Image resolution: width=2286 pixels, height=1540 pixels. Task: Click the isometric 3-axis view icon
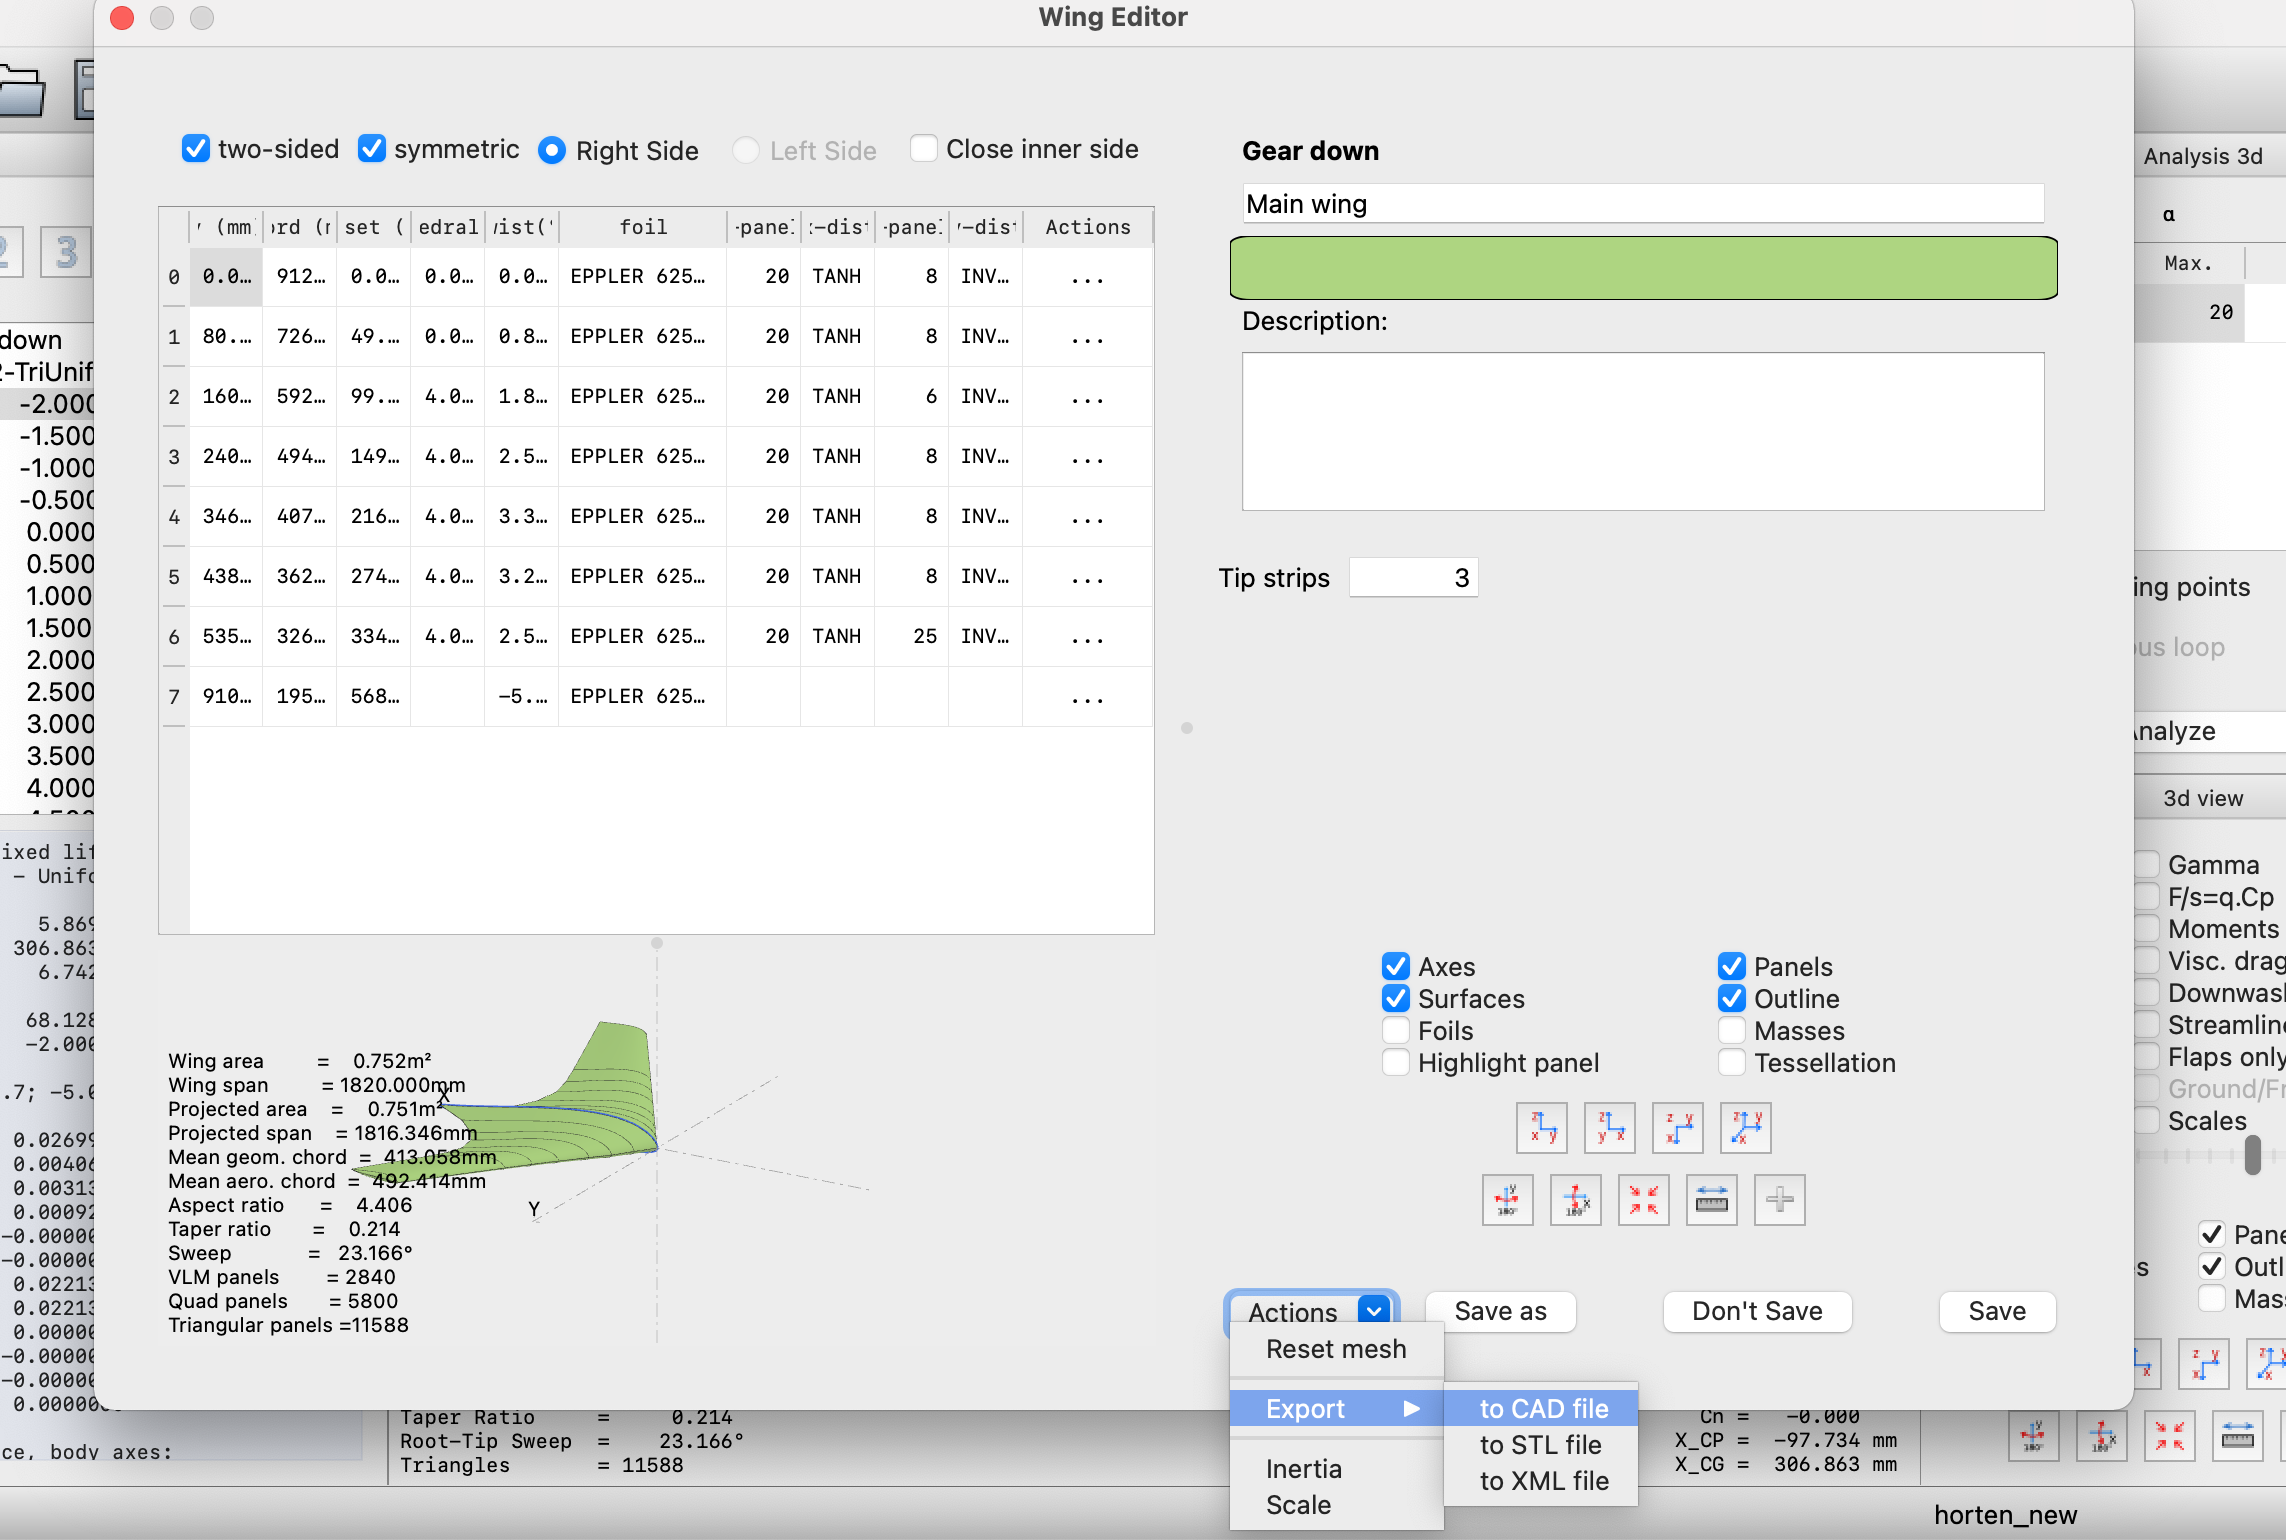[1745, 1128]
